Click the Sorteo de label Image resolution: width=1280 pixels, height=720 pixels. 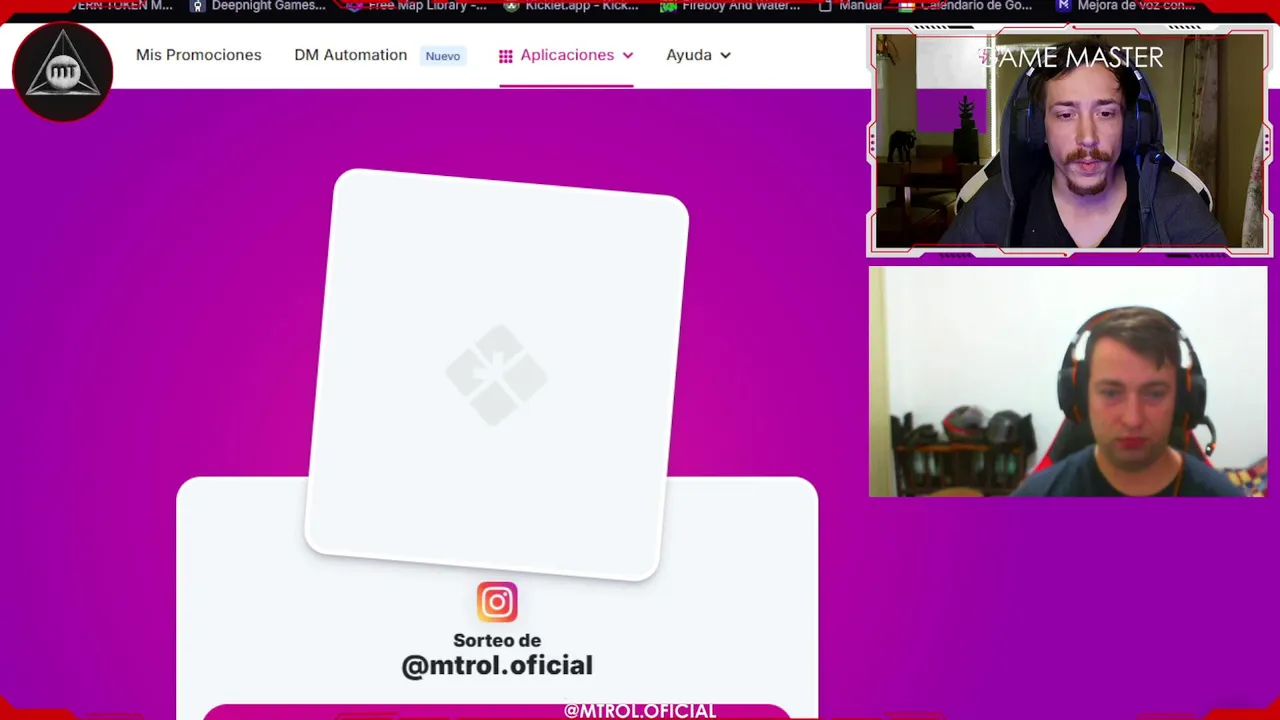[x=497, y=640]
